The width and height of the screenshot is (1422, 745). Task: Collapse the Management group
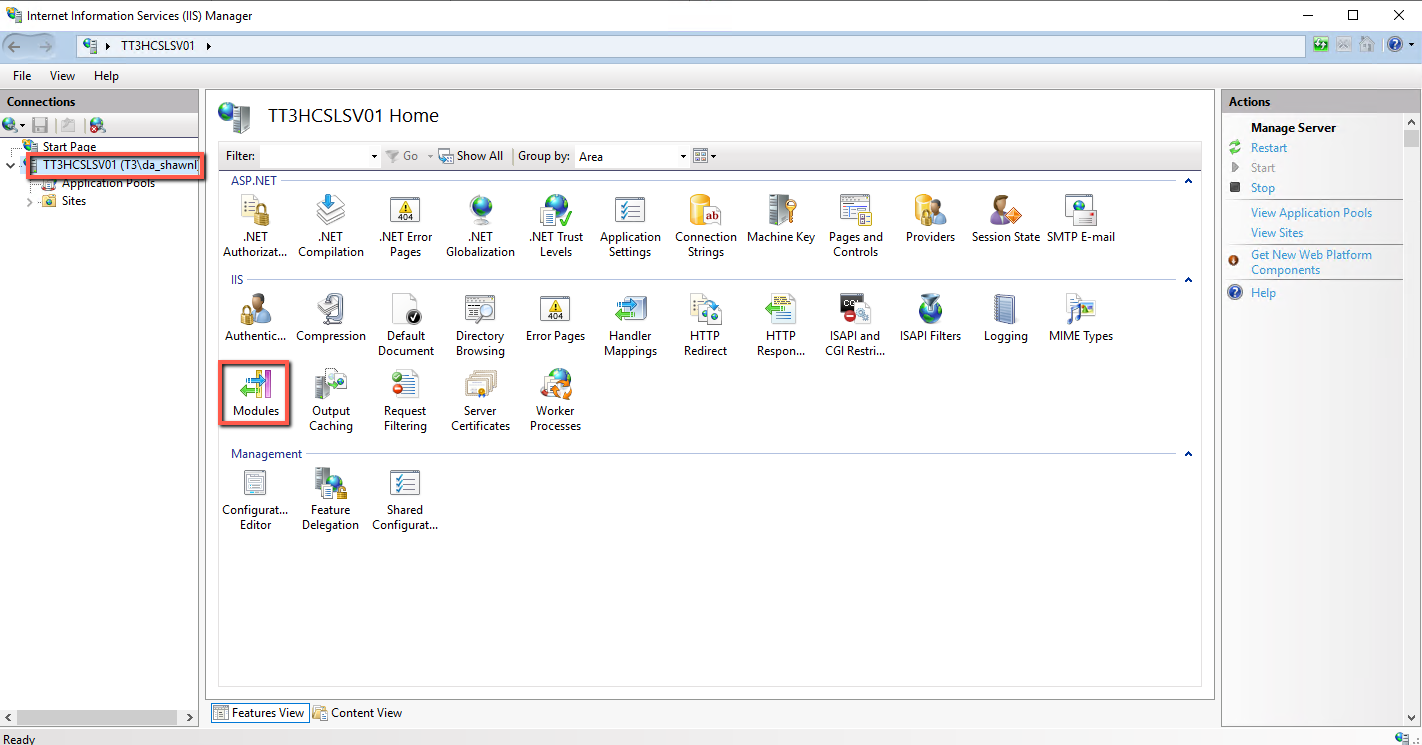coord(1188,454)
